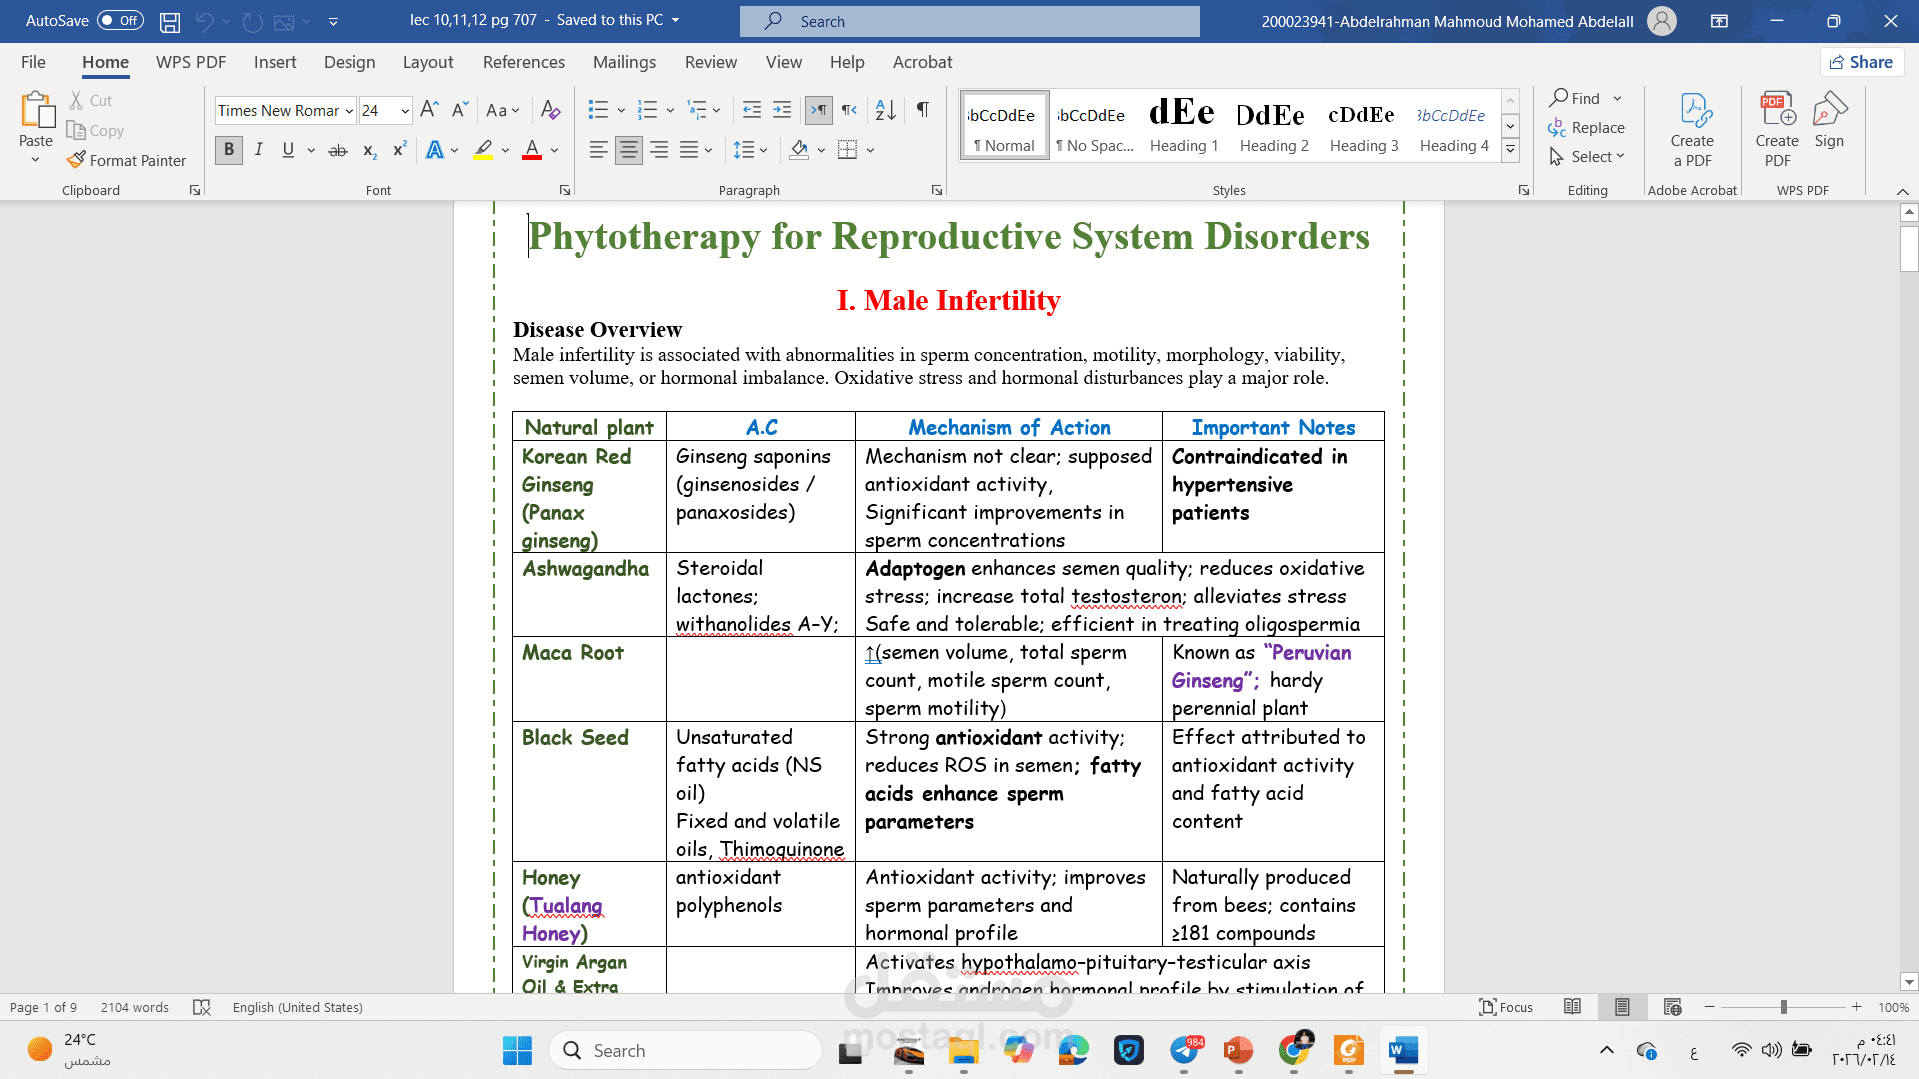
Task: Open the font name dropdown
Action: tap(349, 111)
